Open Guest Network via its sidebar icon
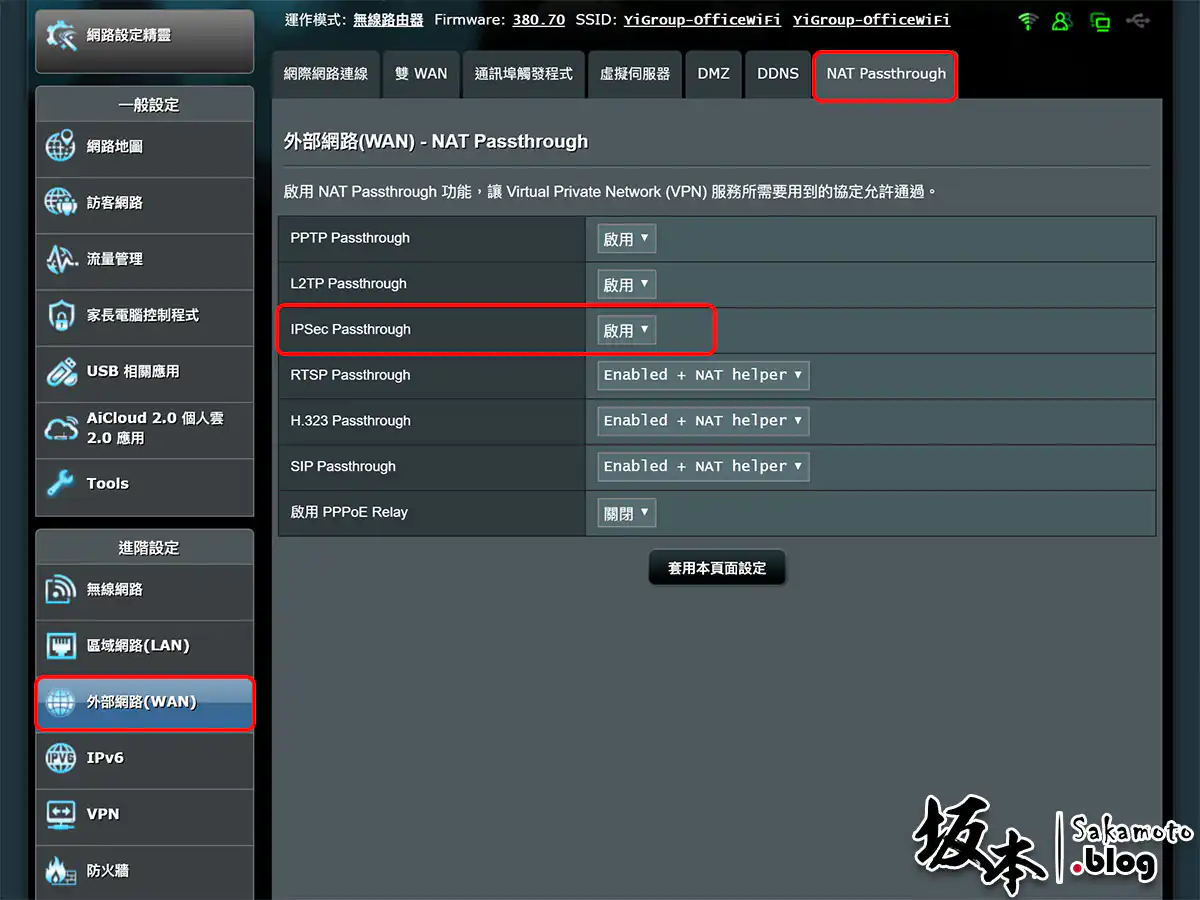This screenshot has width=1200, height=900. coord(61,202)
